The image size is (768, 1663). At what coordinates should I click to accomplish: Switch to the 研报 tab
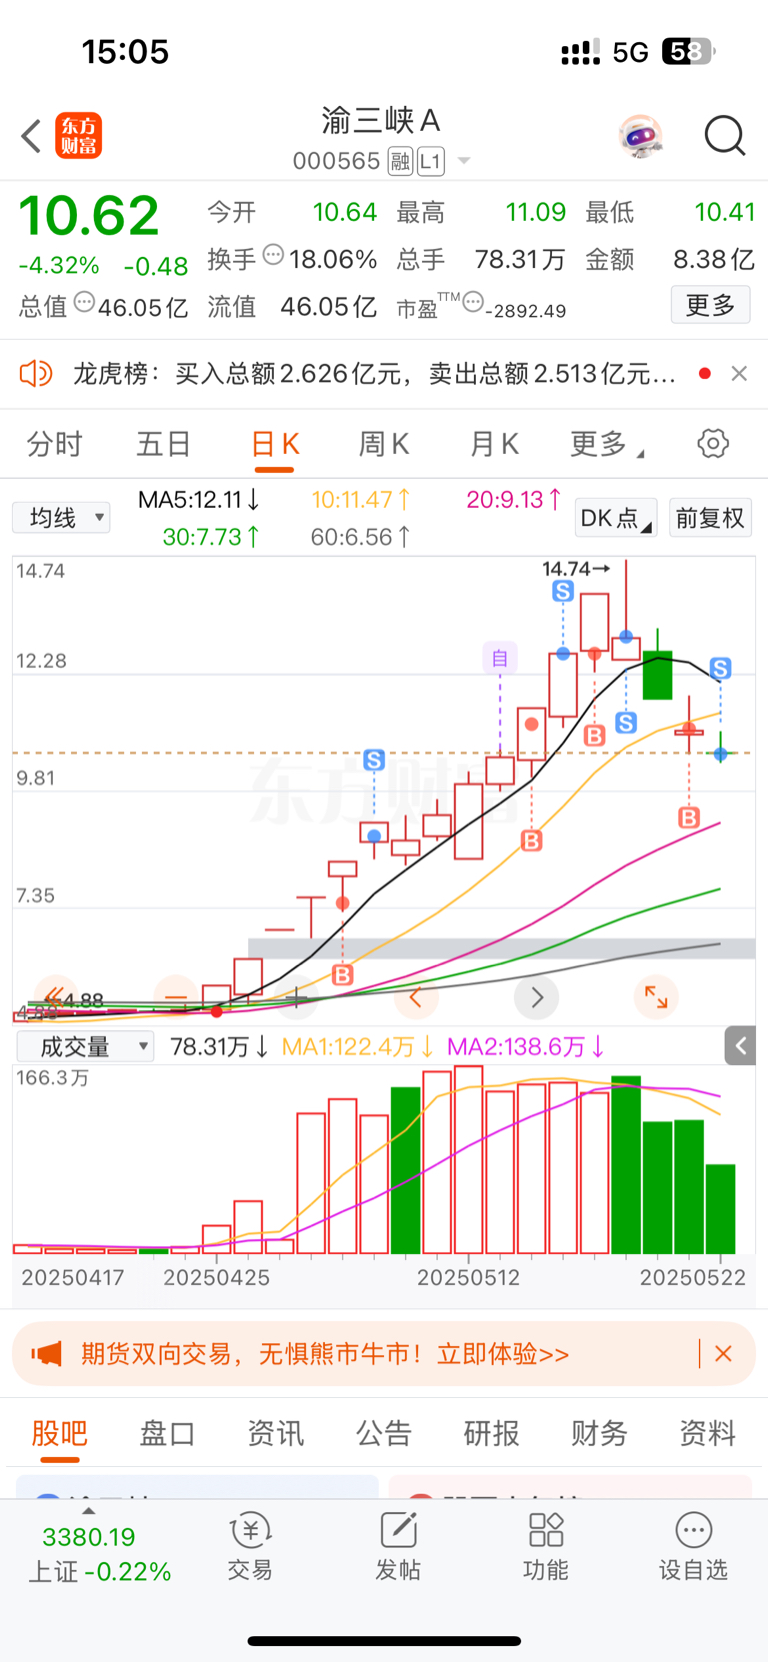click(x=491, y=1433)
